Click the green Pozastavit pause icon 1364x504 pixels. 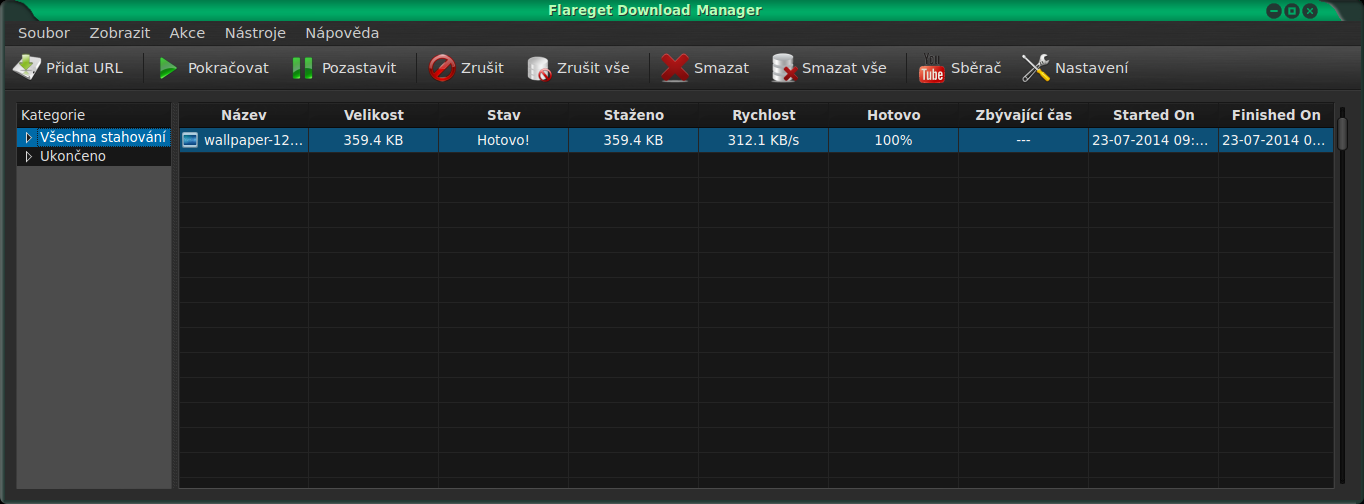(x=302, y=68)
